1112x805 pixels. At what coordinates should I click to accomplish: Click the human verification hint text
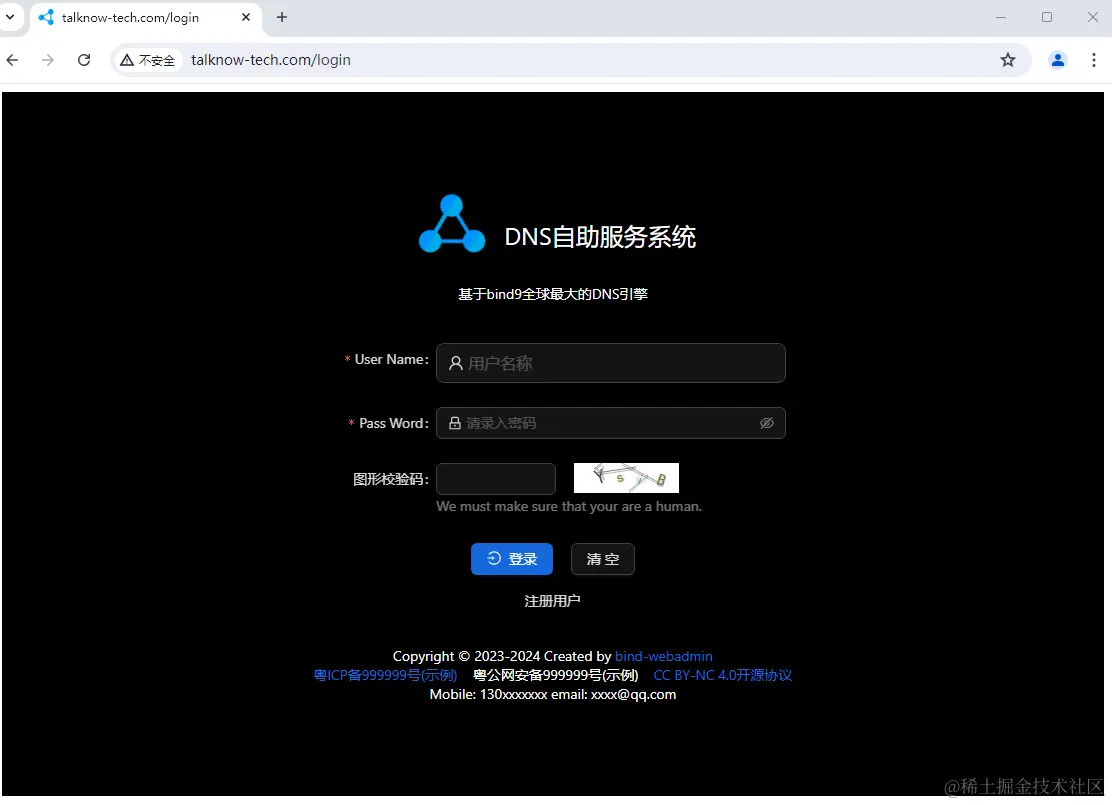[x=569, y=506]
